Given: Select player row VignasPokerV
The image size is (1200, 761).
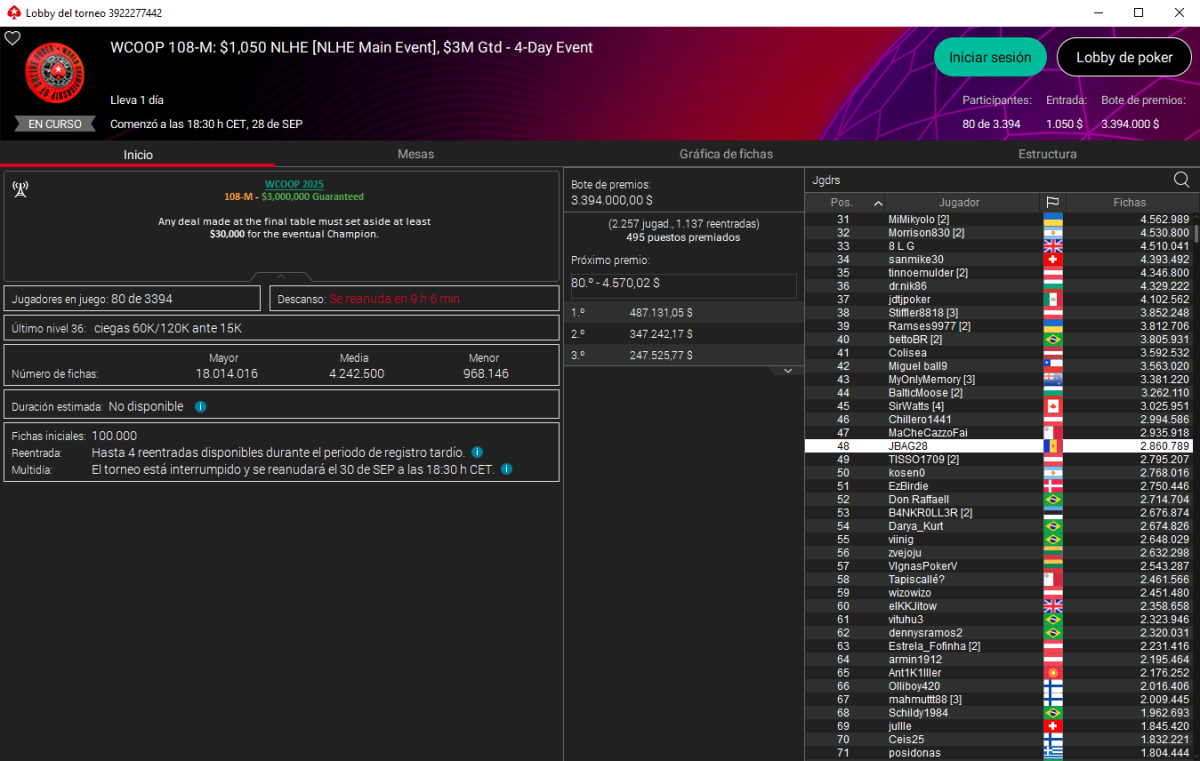Looking at the screenshot, I should (1000, 566).
